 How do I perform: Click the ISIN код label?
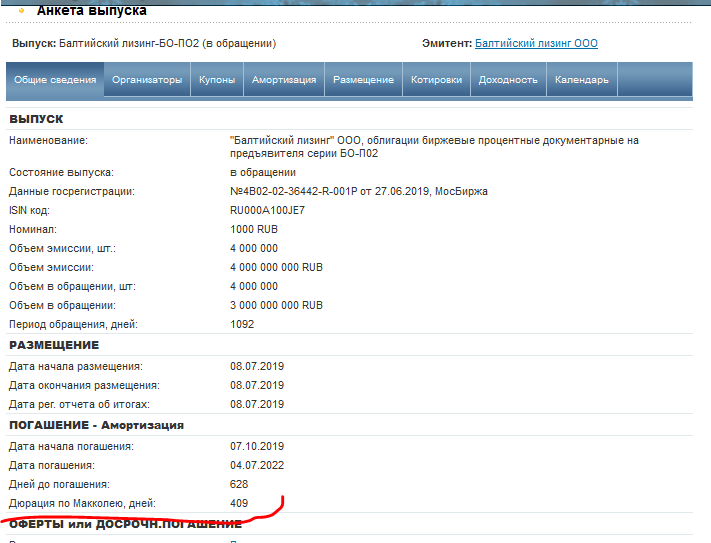click(x=29, y=210)
